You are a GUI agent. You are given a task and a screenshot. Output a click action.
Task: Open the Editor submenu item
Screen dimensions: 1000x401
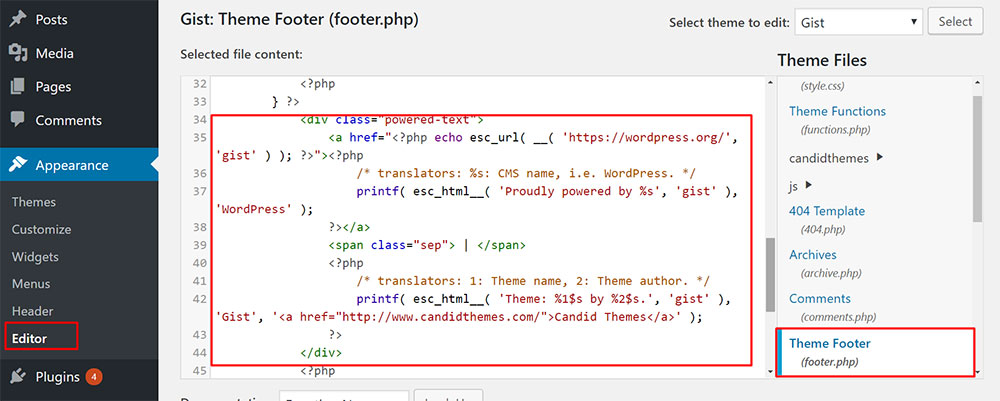coord(29,338)
